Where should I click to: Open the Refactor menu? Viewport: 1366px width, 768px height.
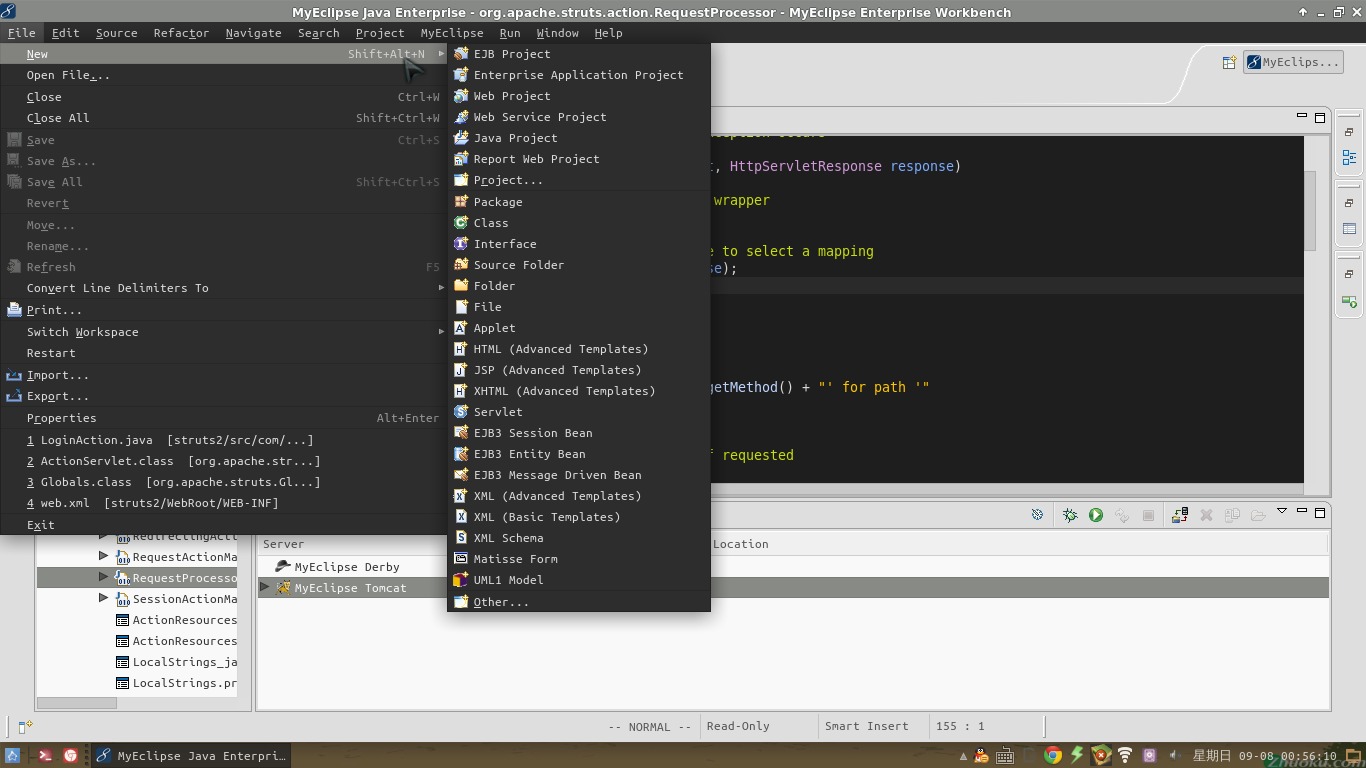point(181,33)
